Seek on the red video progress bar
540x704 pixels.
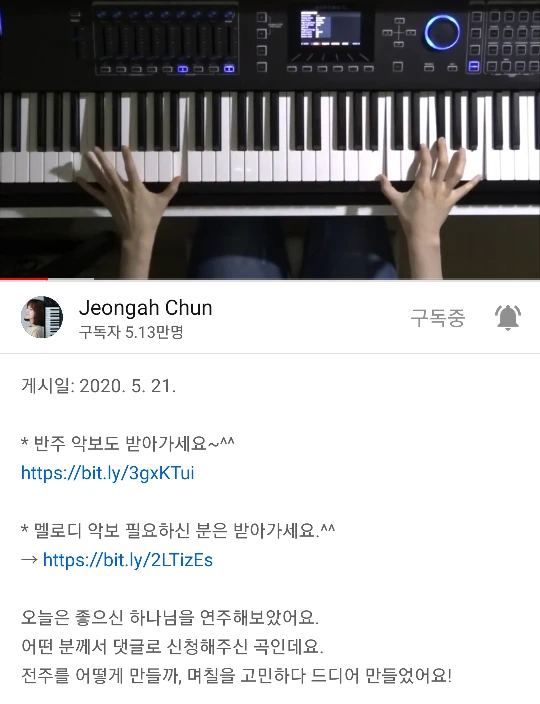click(270, 279)
